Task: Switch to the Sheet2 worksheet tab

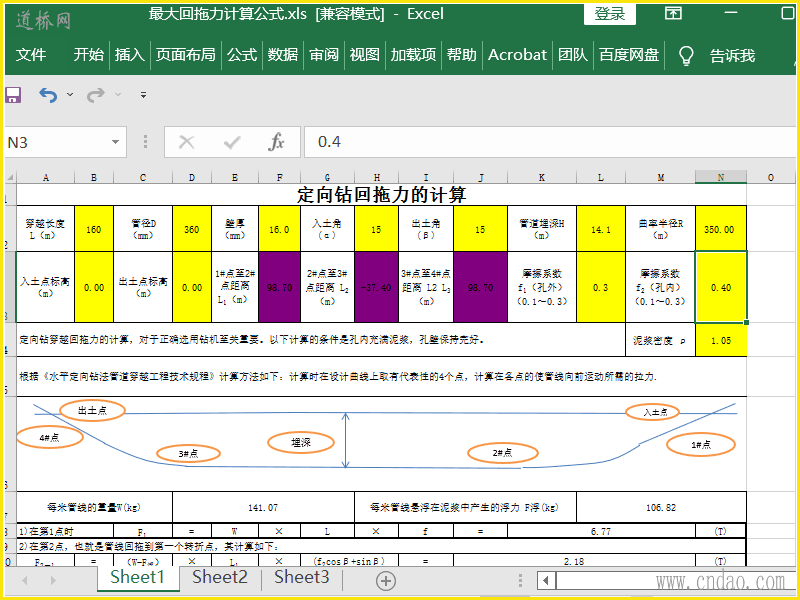Action: 219,577
